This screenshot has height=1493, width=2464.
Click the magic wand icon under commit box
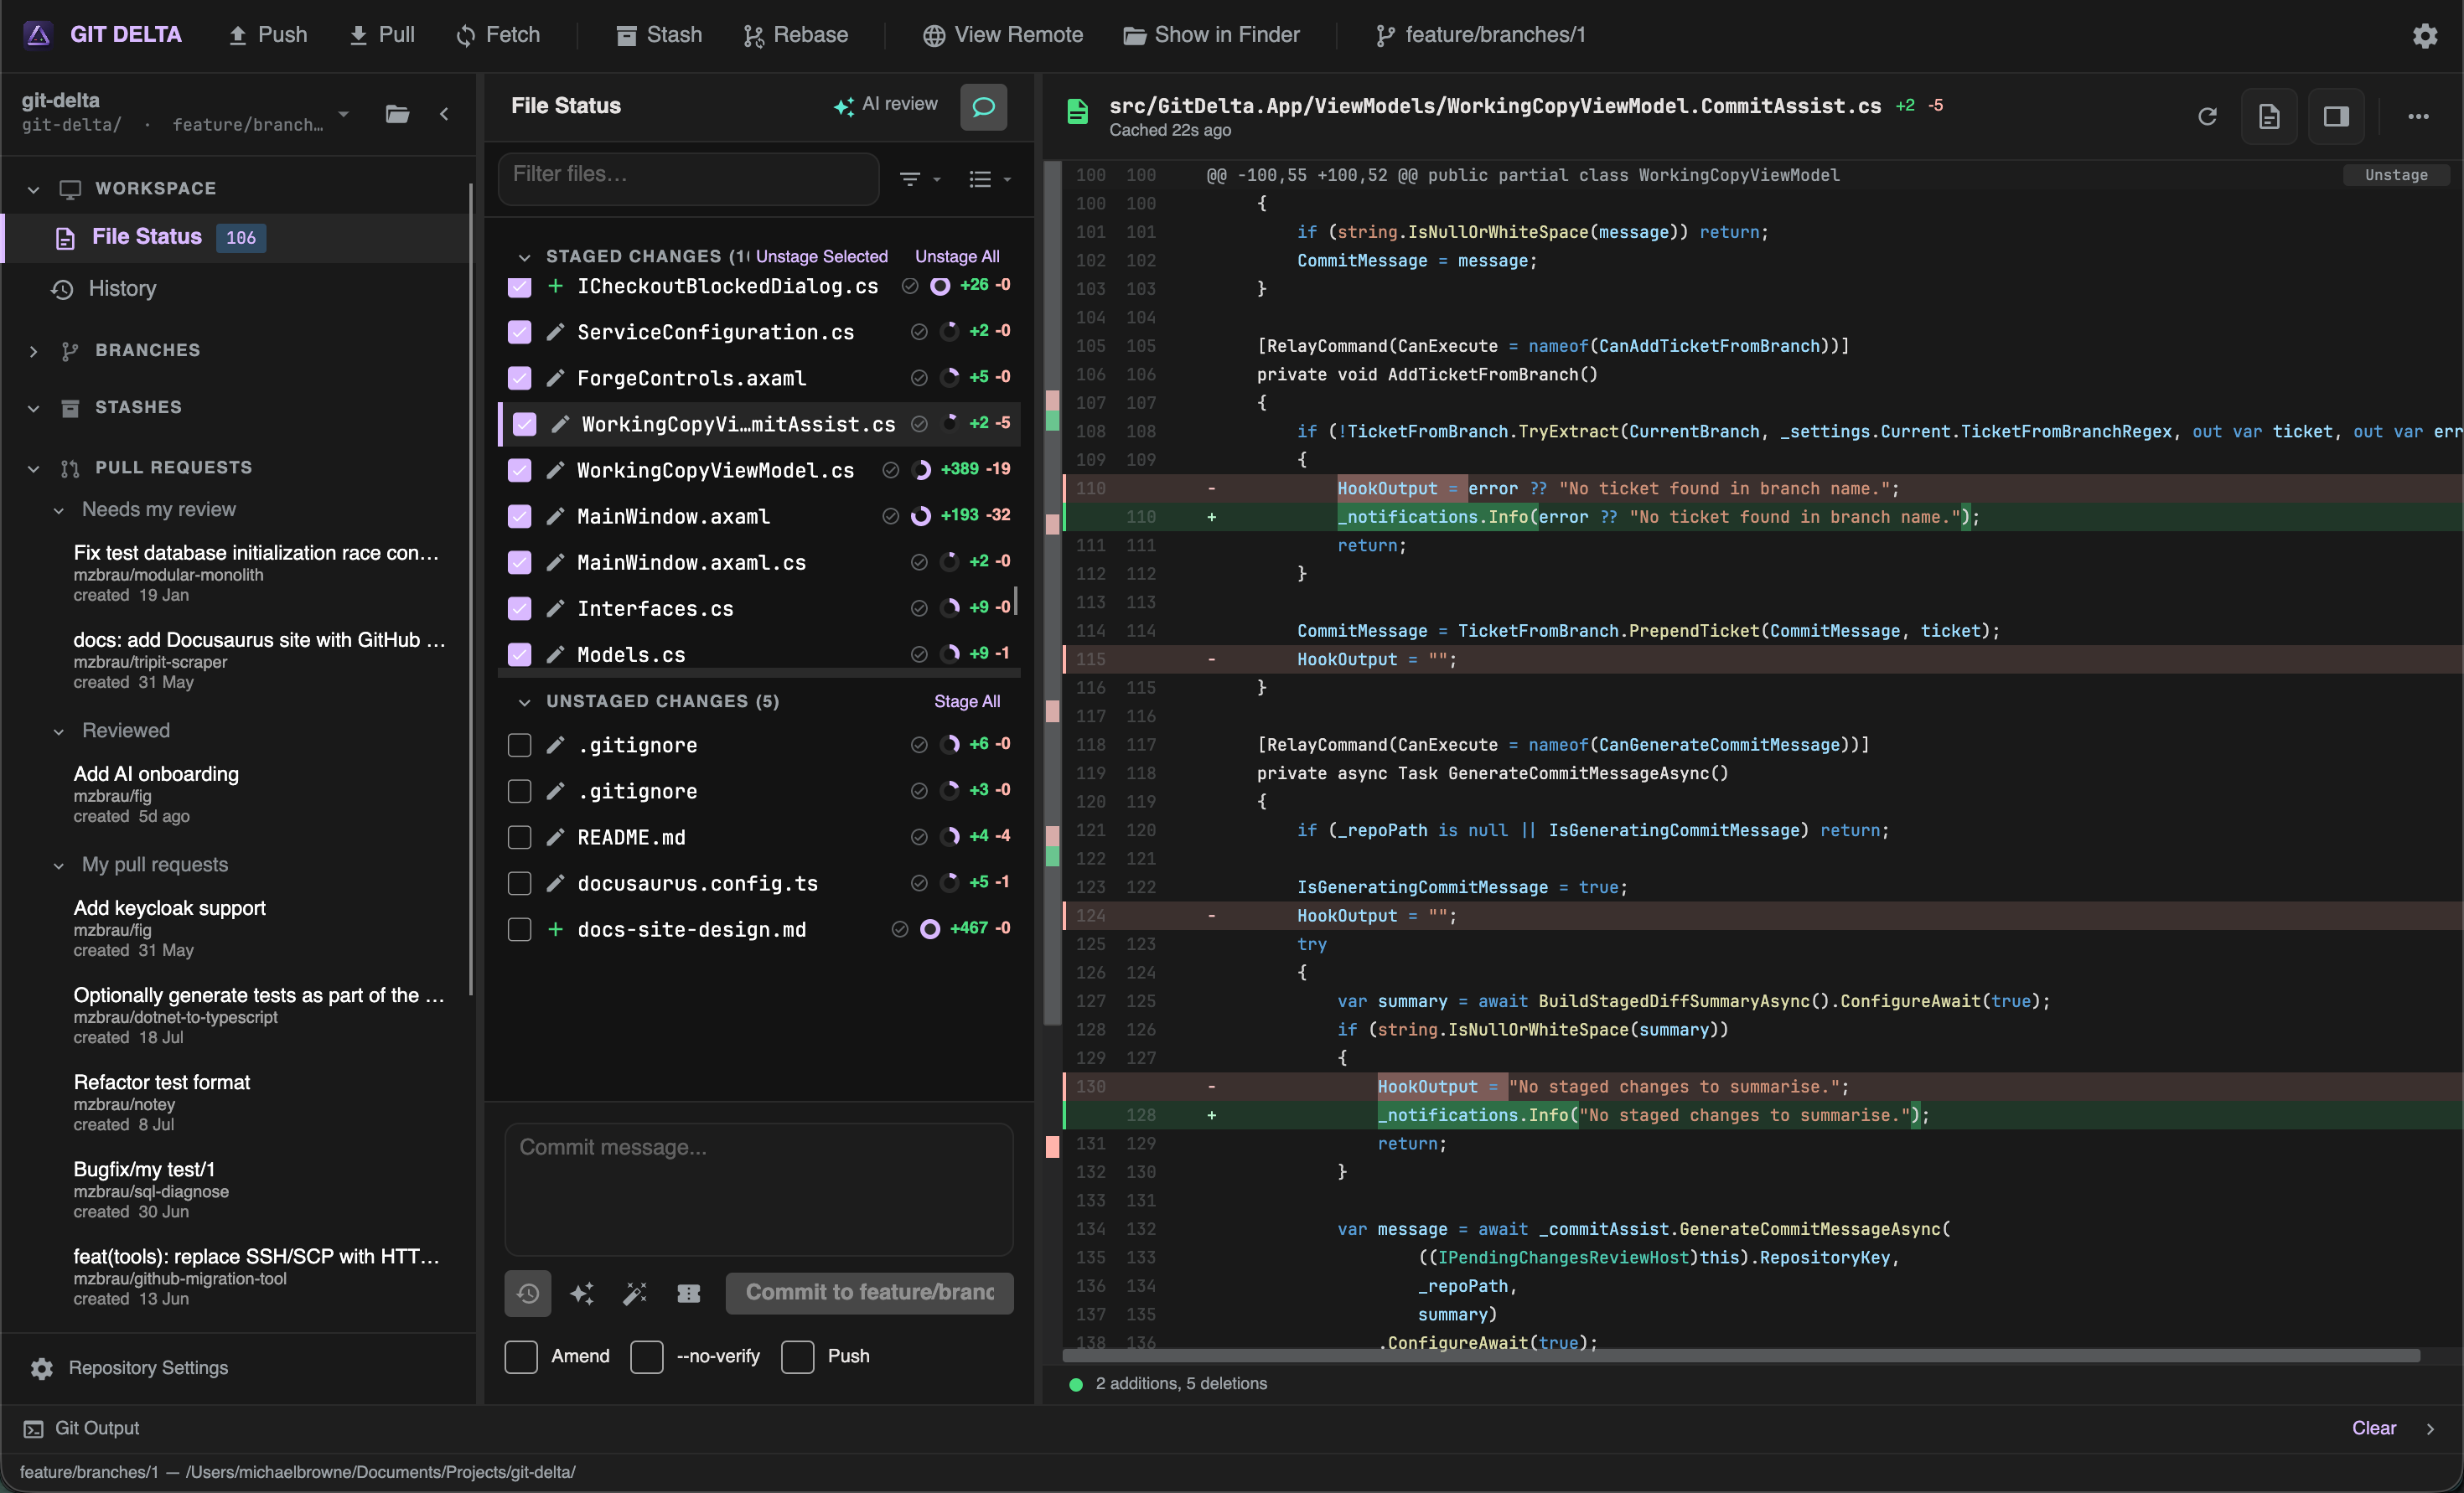635,1293
